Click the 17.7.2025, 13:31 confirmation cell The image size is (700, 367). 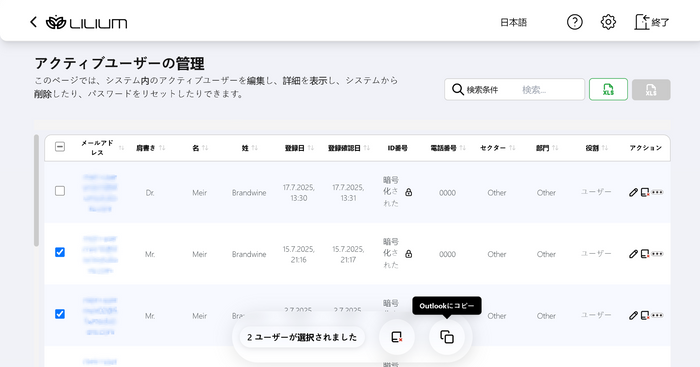[348, 193]
